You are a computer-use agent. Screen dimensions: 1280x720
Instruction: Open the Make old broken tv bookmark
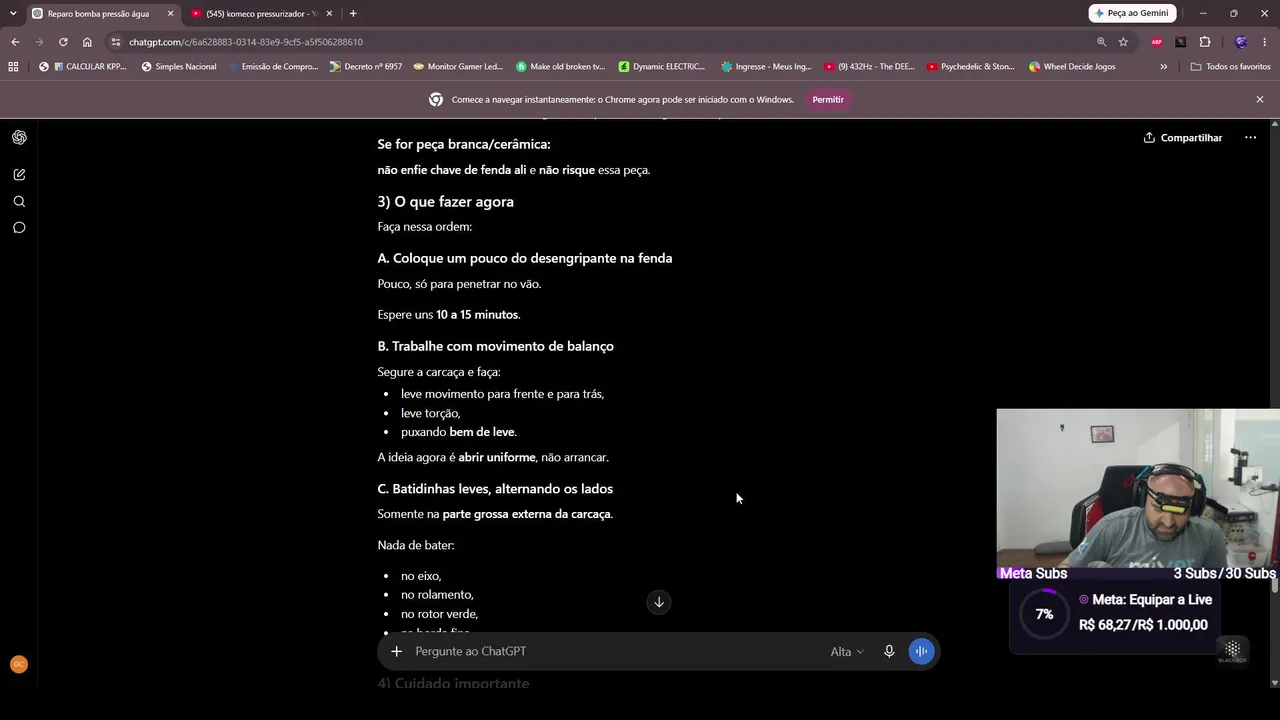coord(561,67)
